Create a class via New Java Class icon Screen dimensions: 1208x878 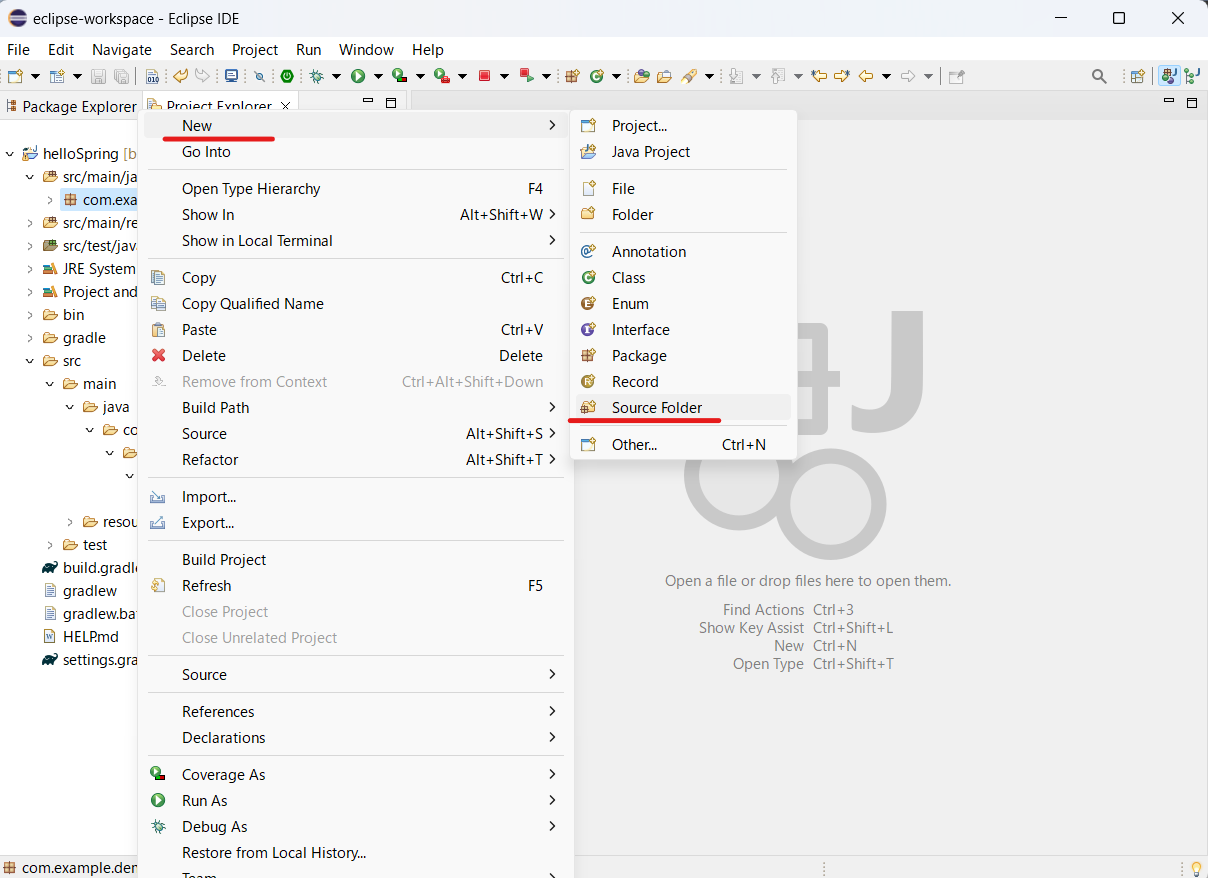click(597, 76)
